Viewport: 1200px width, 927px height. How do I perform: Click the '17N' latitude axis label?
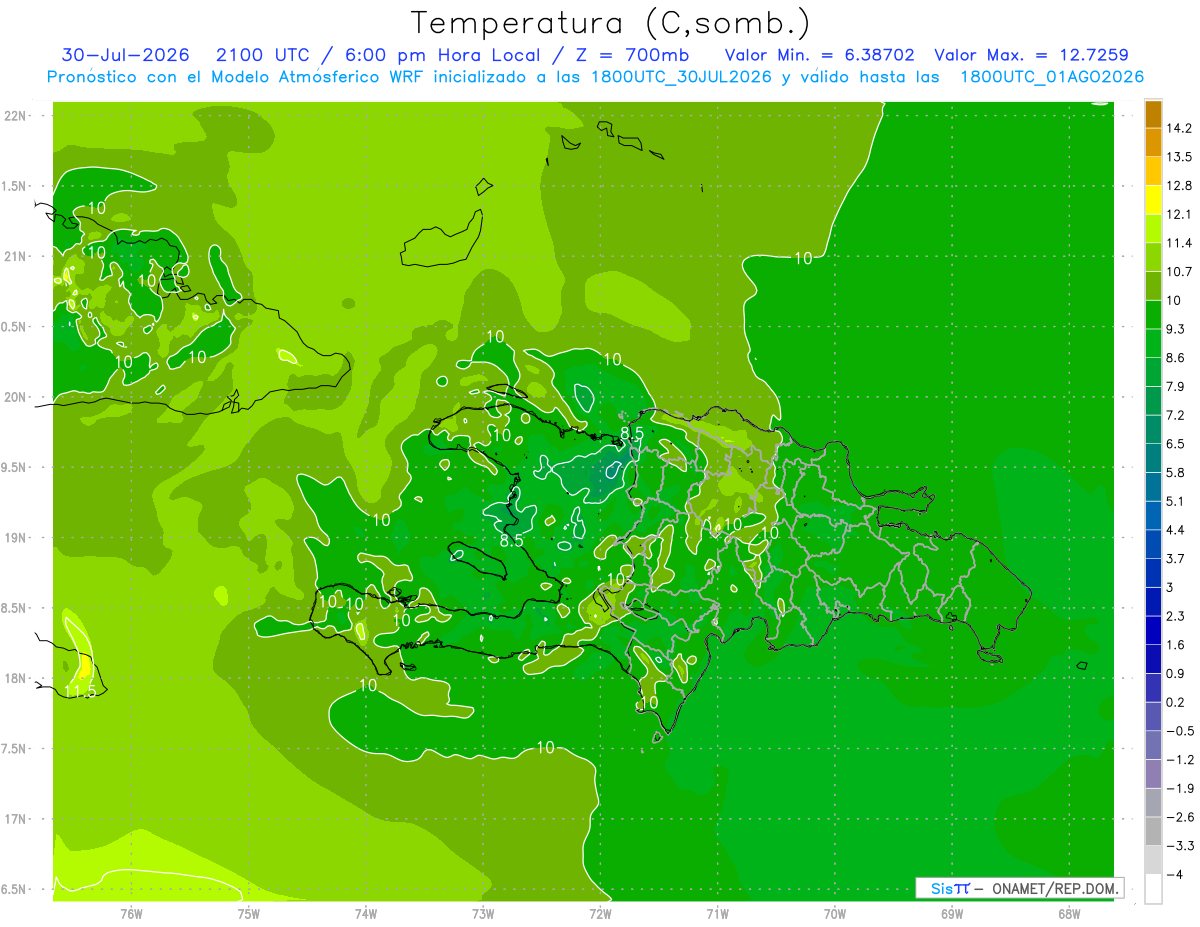coord(14,820)
